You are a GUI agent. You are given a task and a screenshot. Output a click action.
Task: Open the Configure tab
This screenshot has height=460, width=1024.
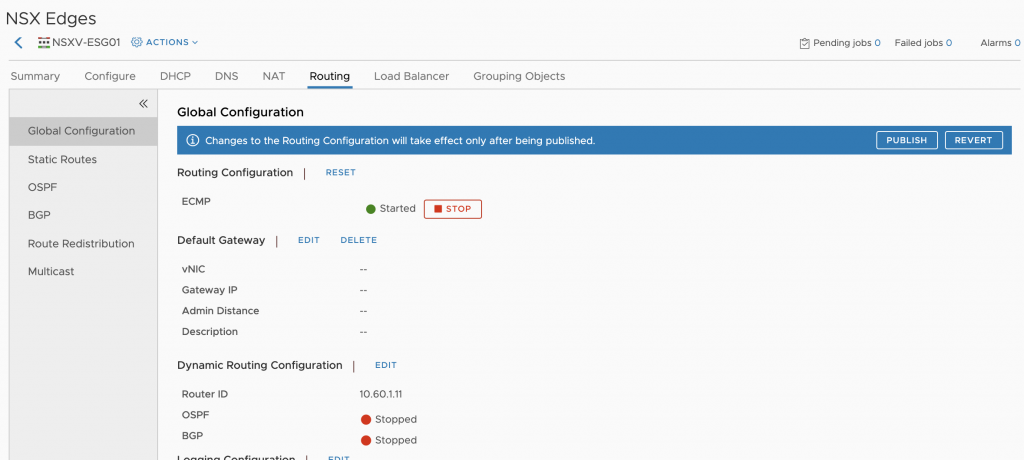tap(110, 76)
